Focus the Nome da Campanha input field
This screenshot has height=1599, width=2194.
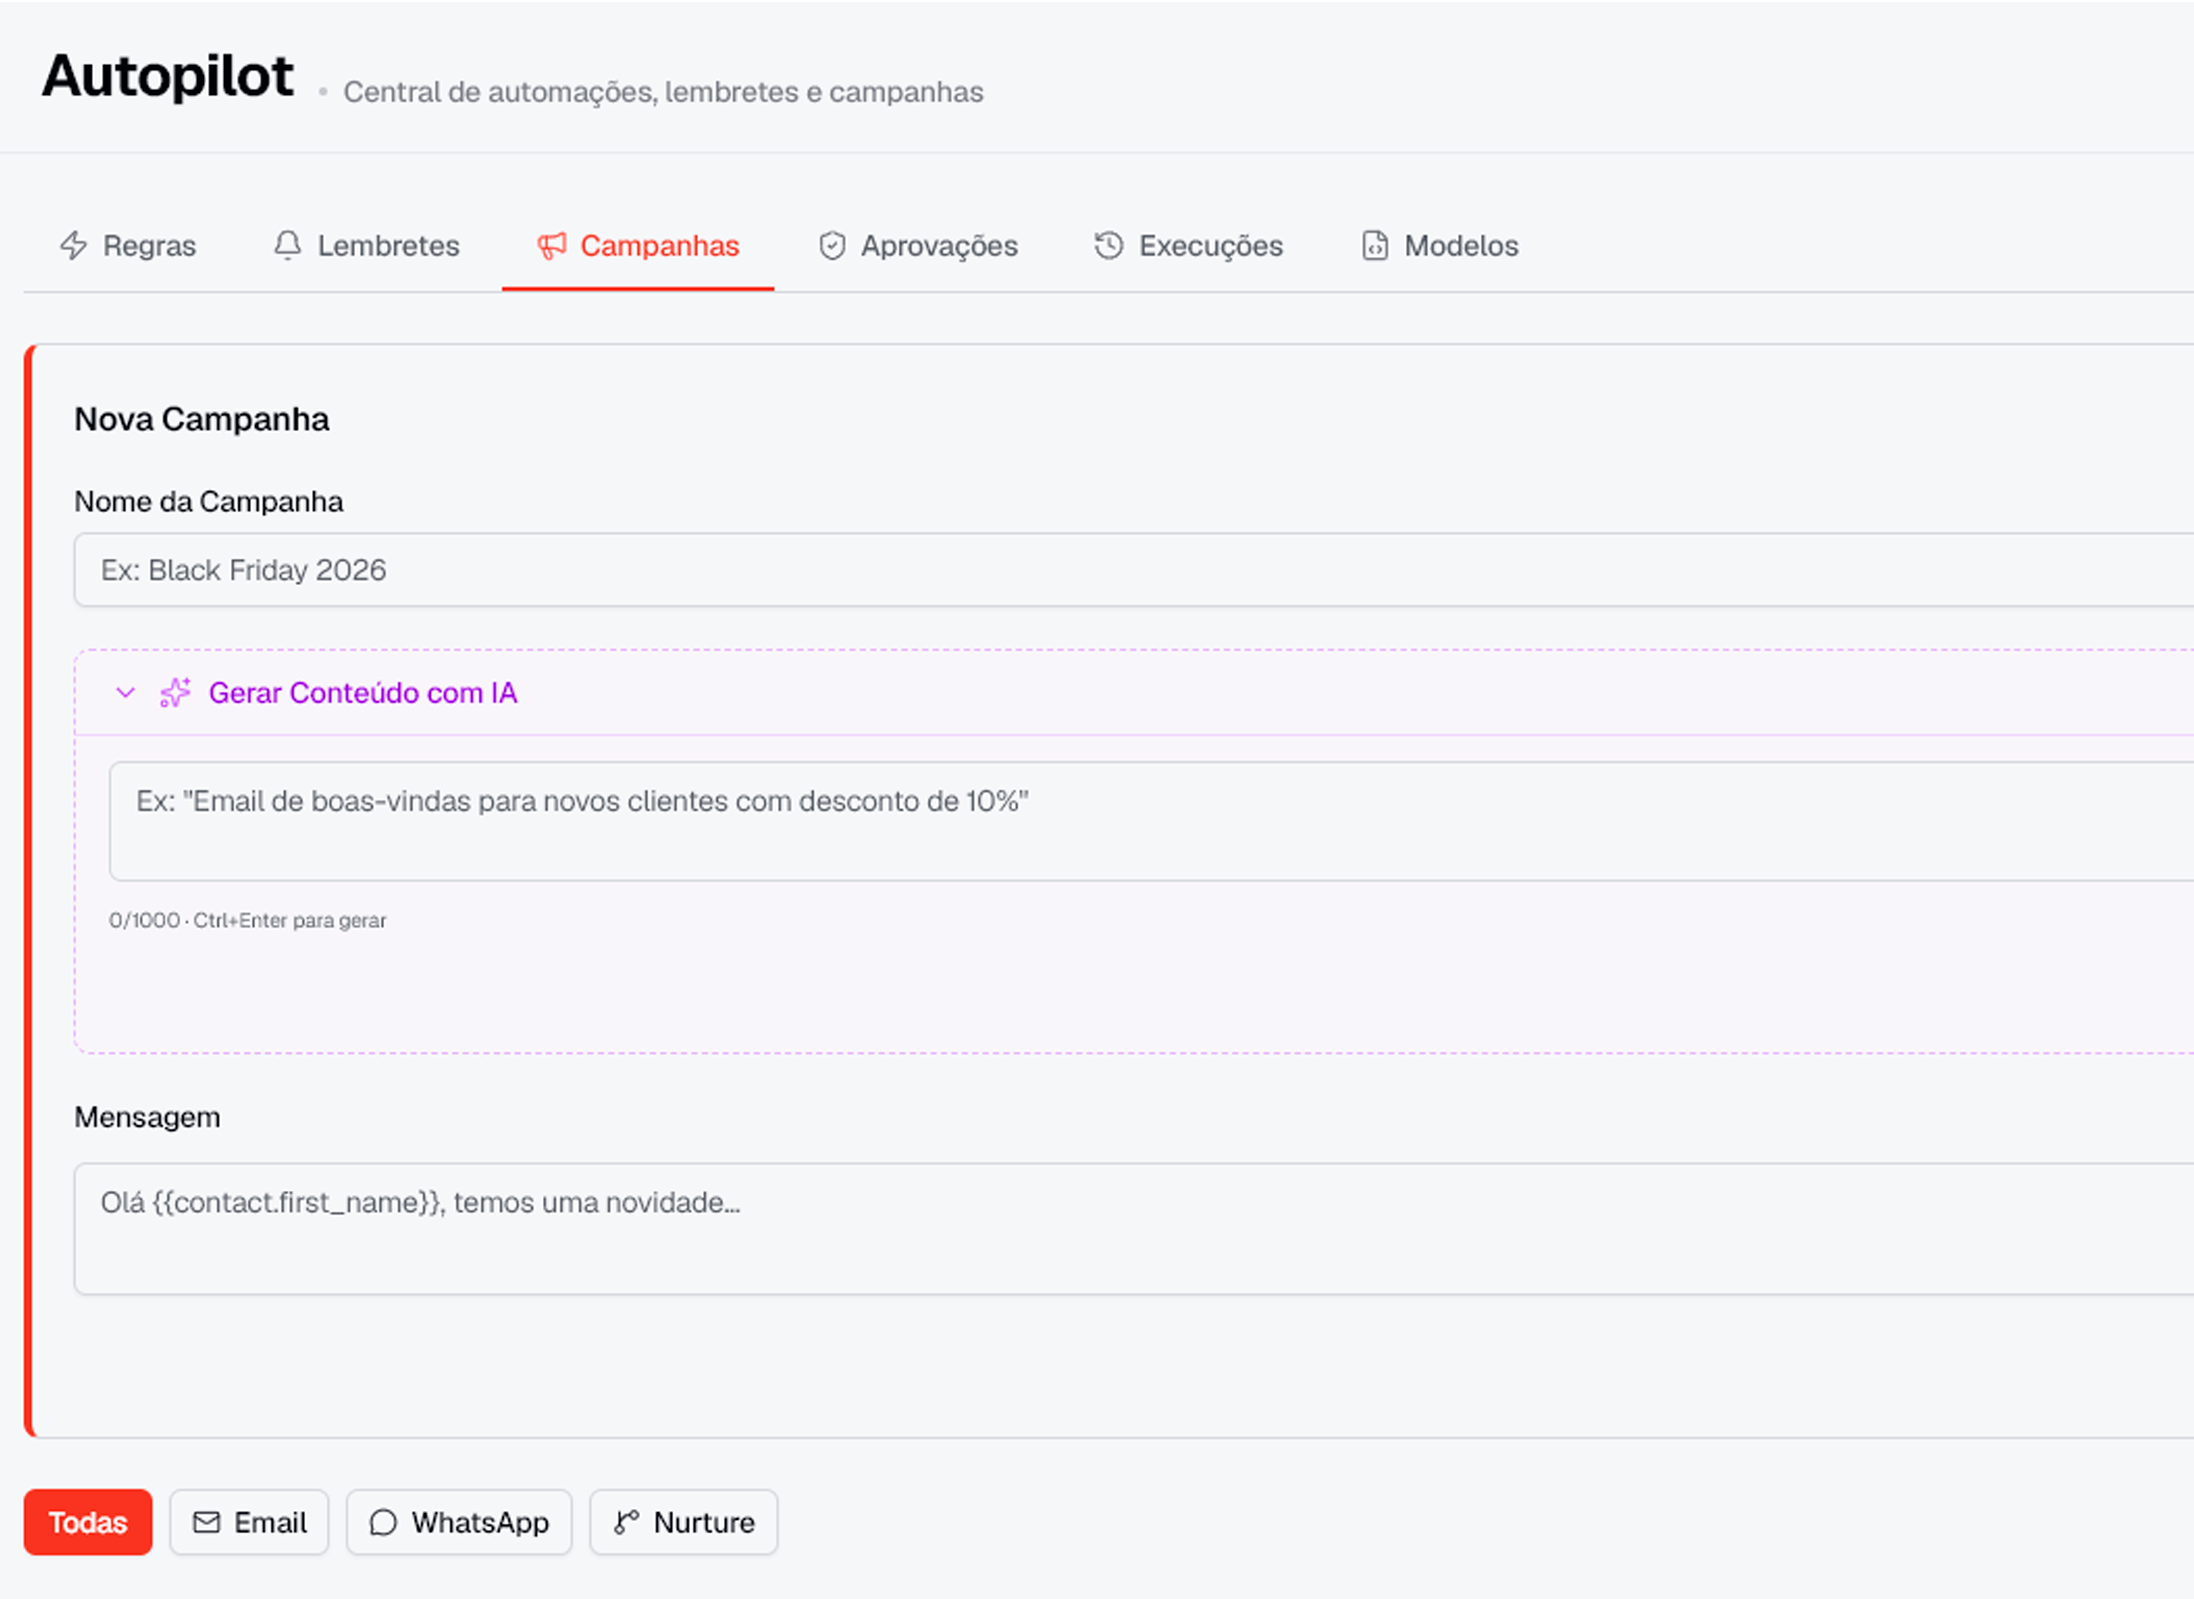(x=1134, y=570)
